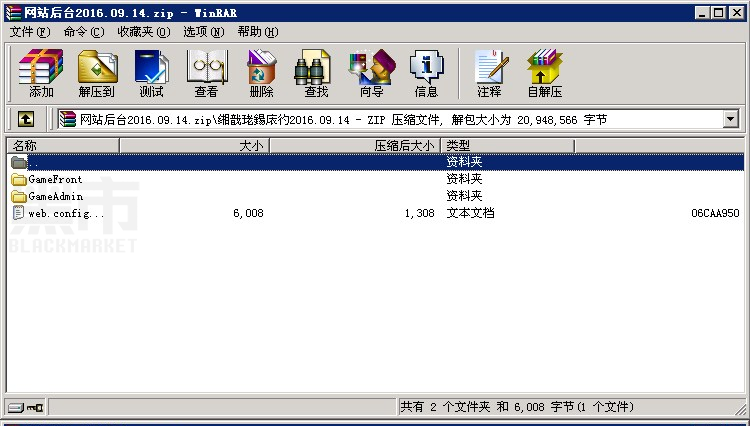The image size is (751, 427).
Task: Maximize the WinRAR window
Action: tap(718, 13)
